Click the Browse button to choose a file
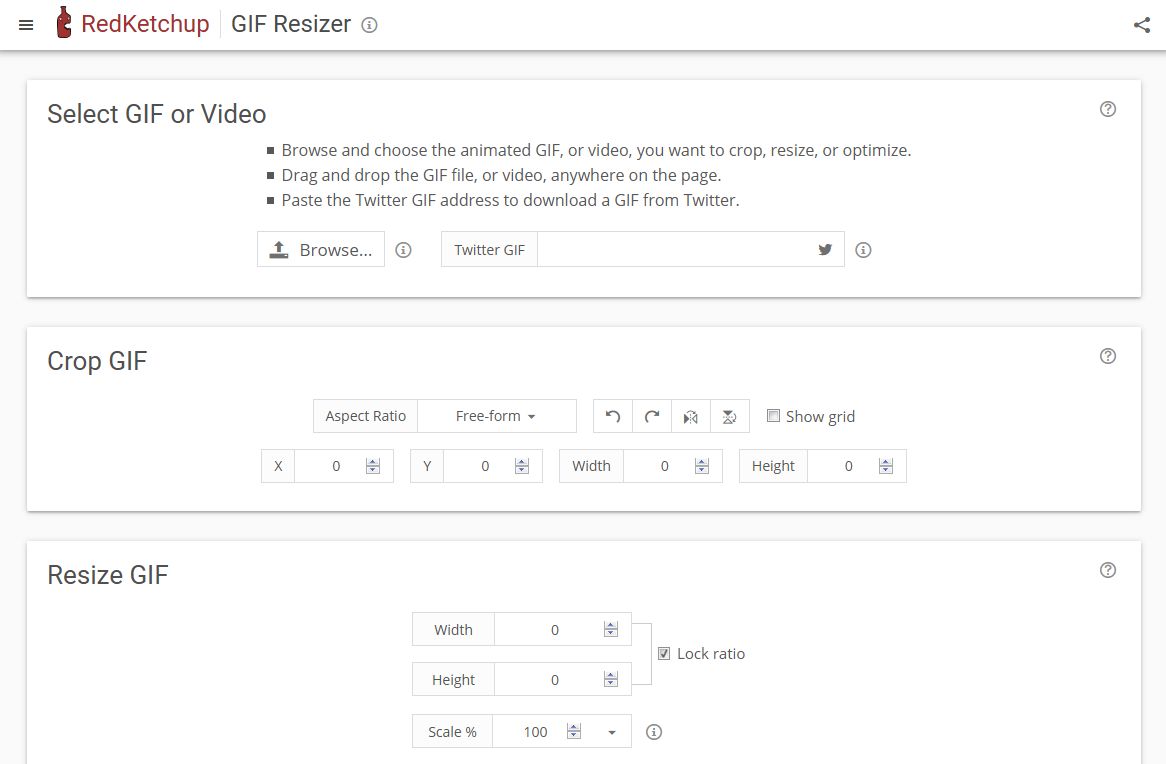1166x764 pixels. coord(320,249)
